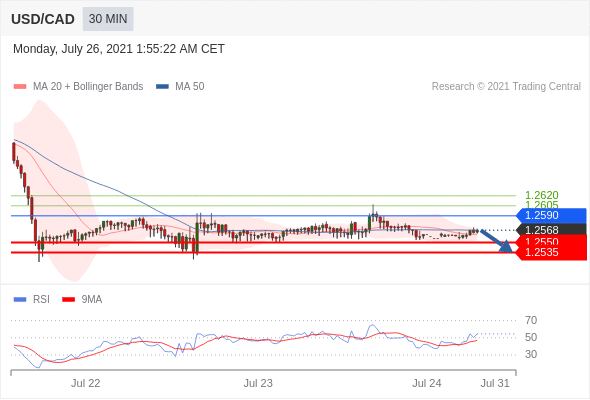
Task: Click the red 1.2535 support price tag
Action: 551,252
